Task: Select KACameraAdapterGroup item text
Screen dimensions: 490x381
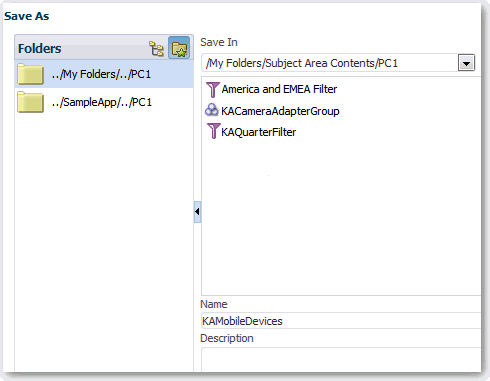Action: pos(280,111)
